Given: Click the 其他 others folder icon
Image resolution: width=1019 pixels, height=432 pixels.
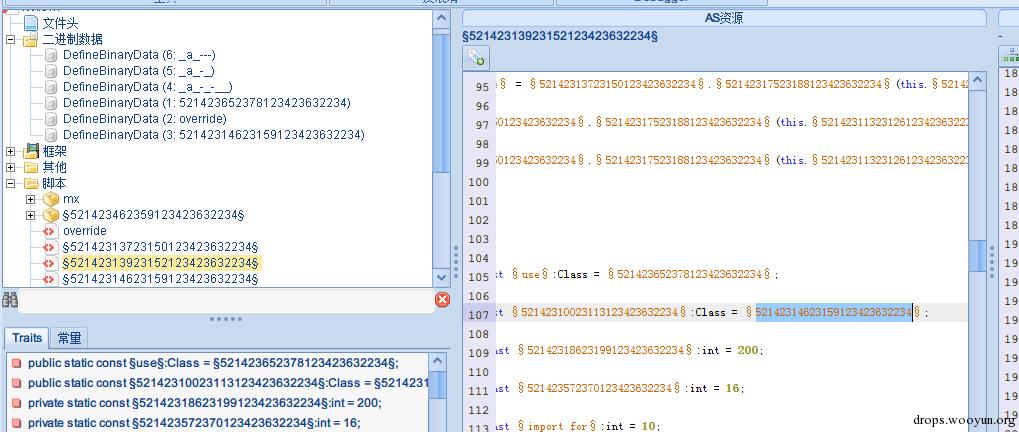Looking at the screenshot, I should pyautogui.click(x=31, y=168).
